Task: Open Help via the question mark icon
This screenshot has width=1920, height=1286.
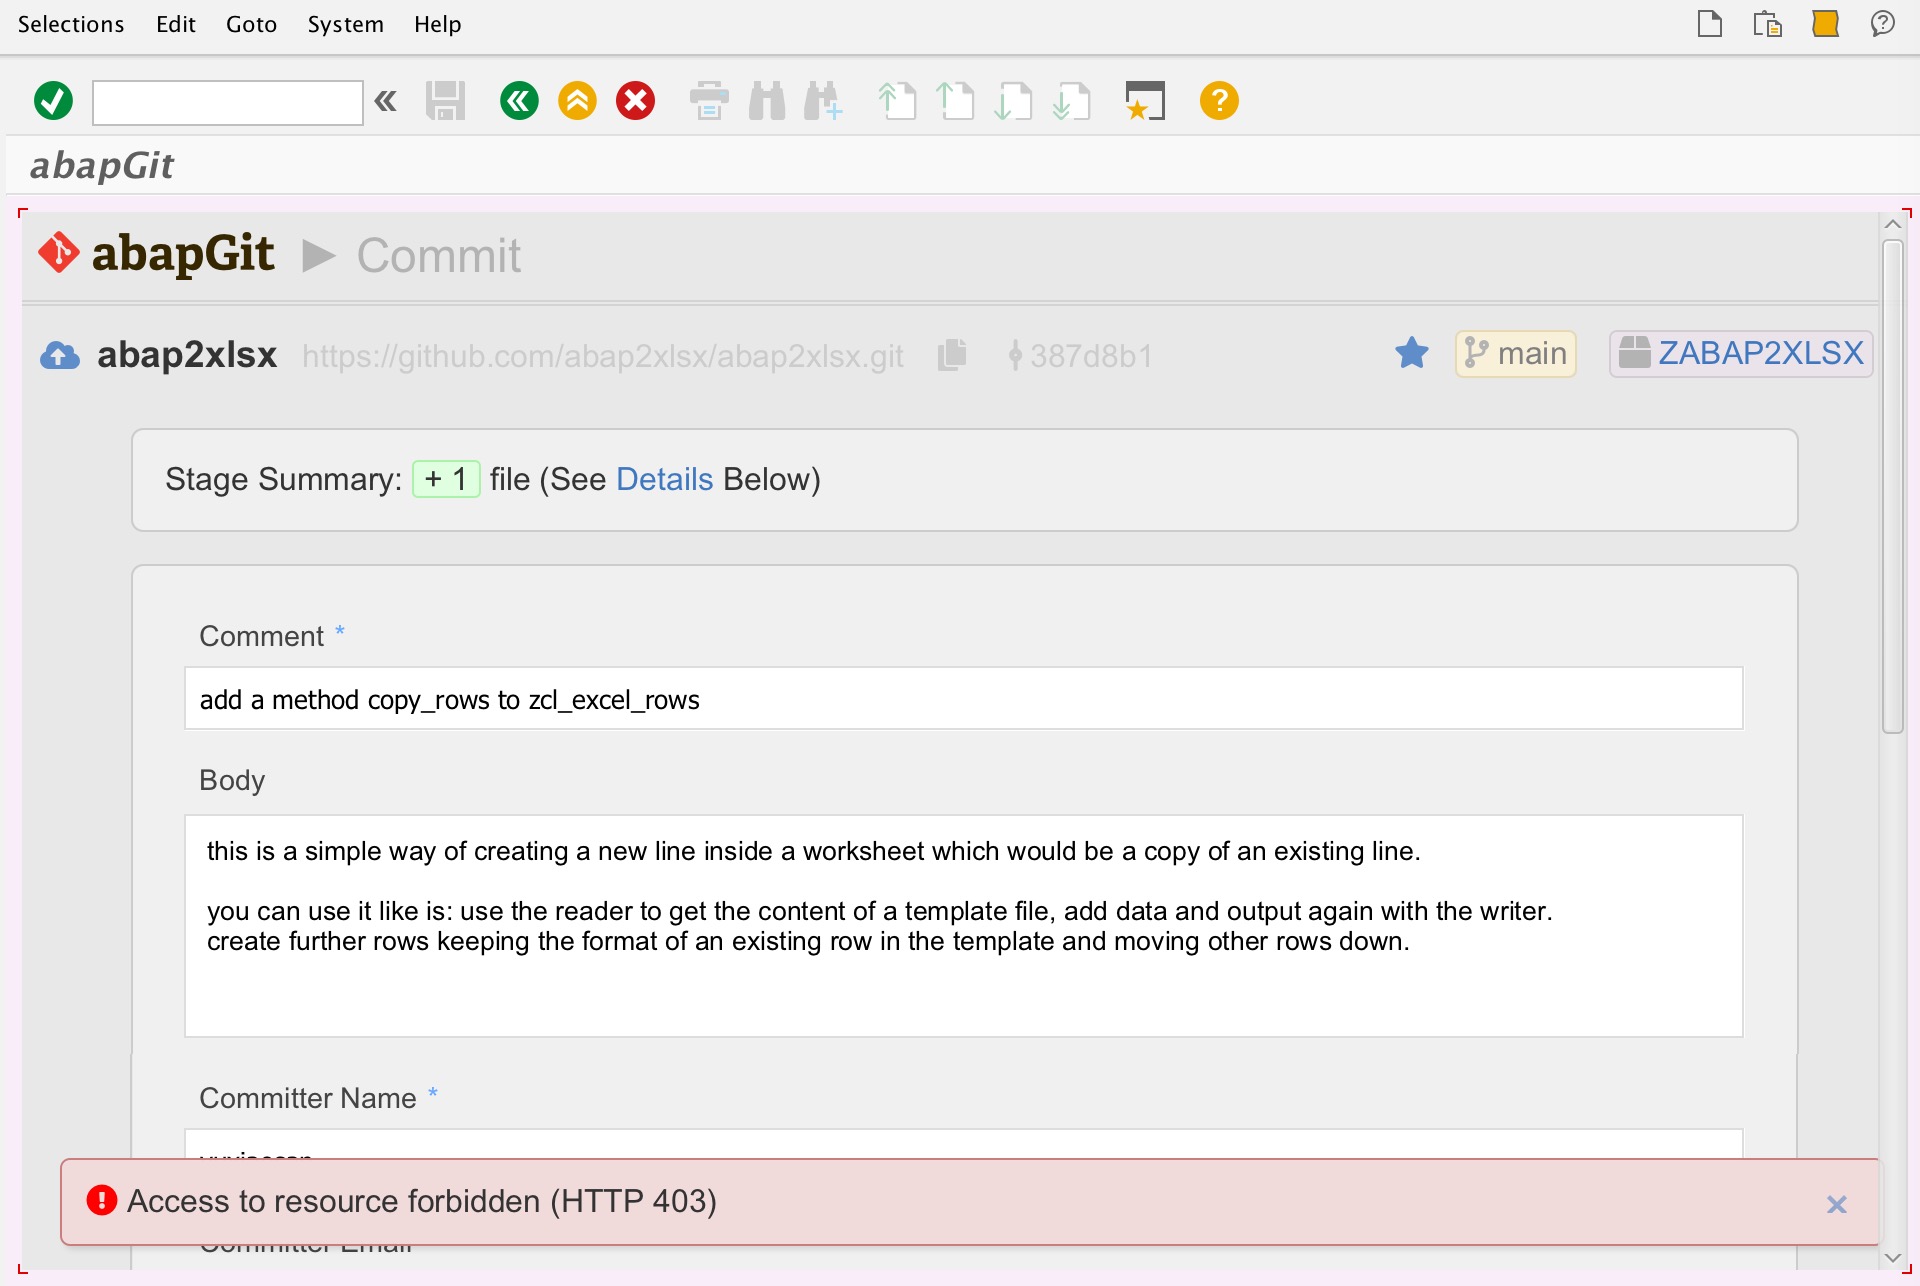Action: [1218, 100]
